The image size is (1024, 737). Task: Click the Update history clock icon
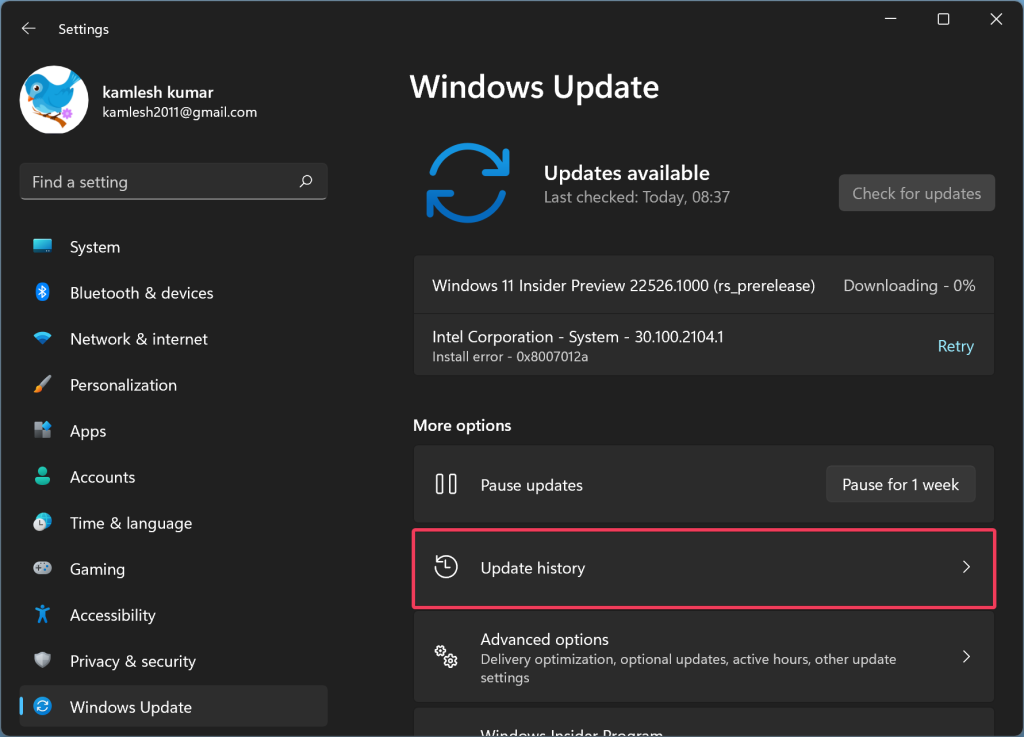[446, 567]
